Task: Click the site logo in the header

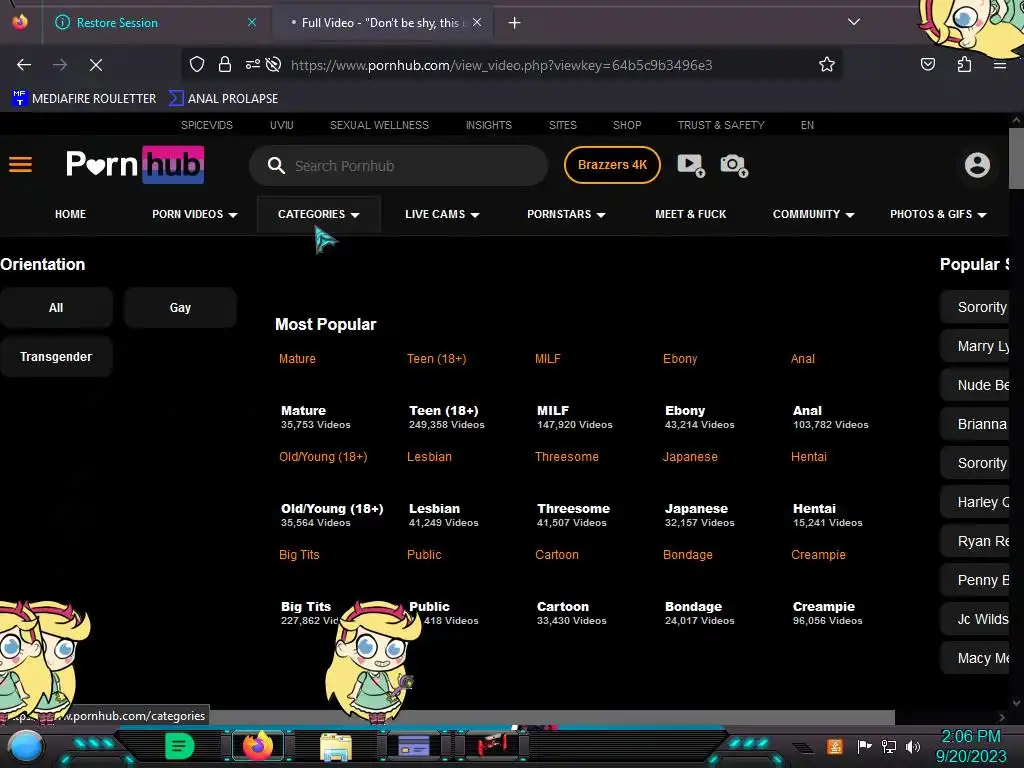Action: tap(135, 165)
